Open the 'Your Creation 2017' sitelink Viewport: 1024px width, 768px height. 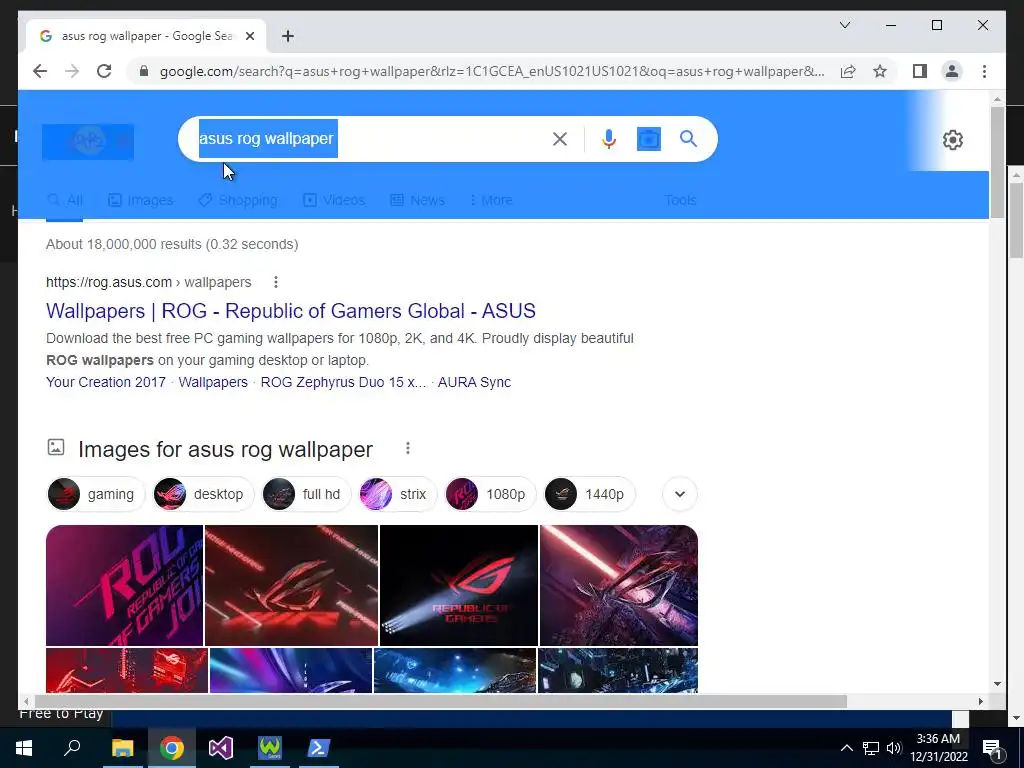point(106,382)
